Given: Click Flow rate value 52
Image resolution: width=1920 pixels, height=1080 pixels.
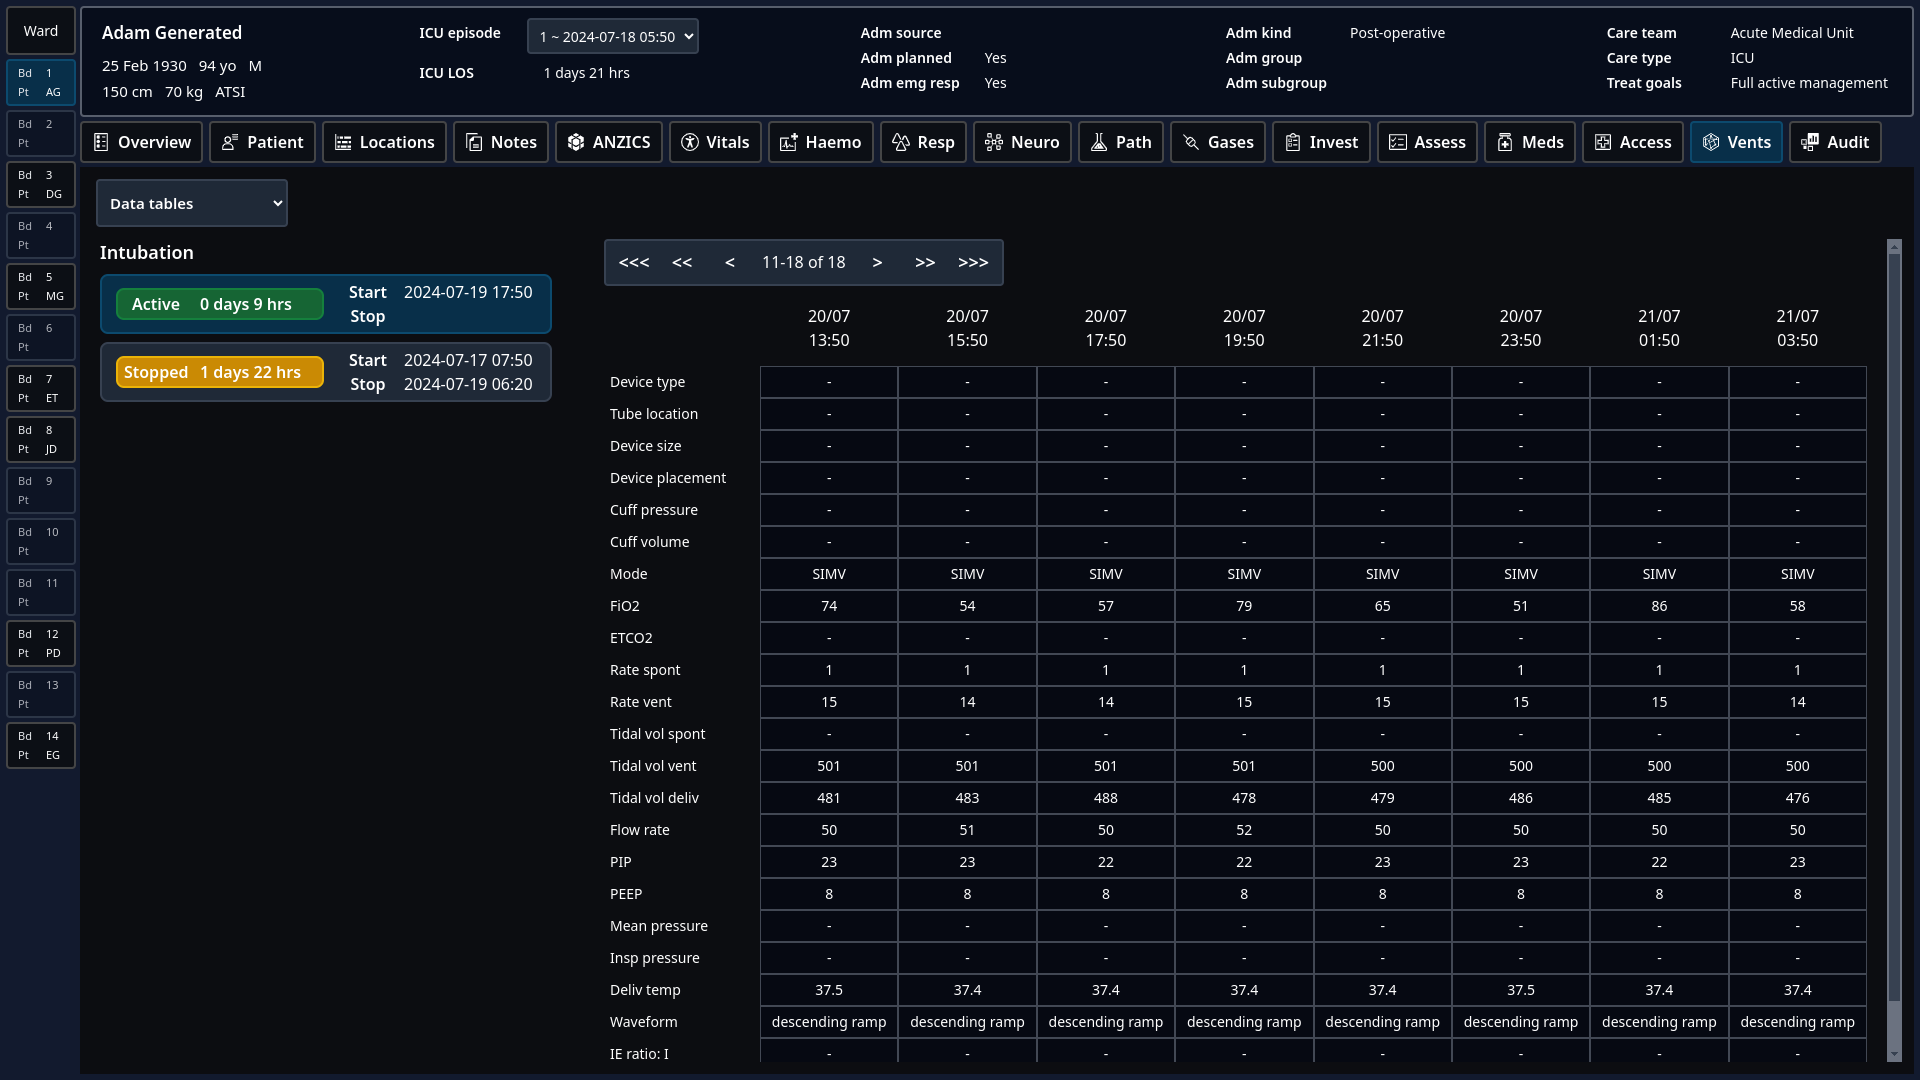Looking at the screenshot, I should pyautogui.click(x=1244, y=830).
